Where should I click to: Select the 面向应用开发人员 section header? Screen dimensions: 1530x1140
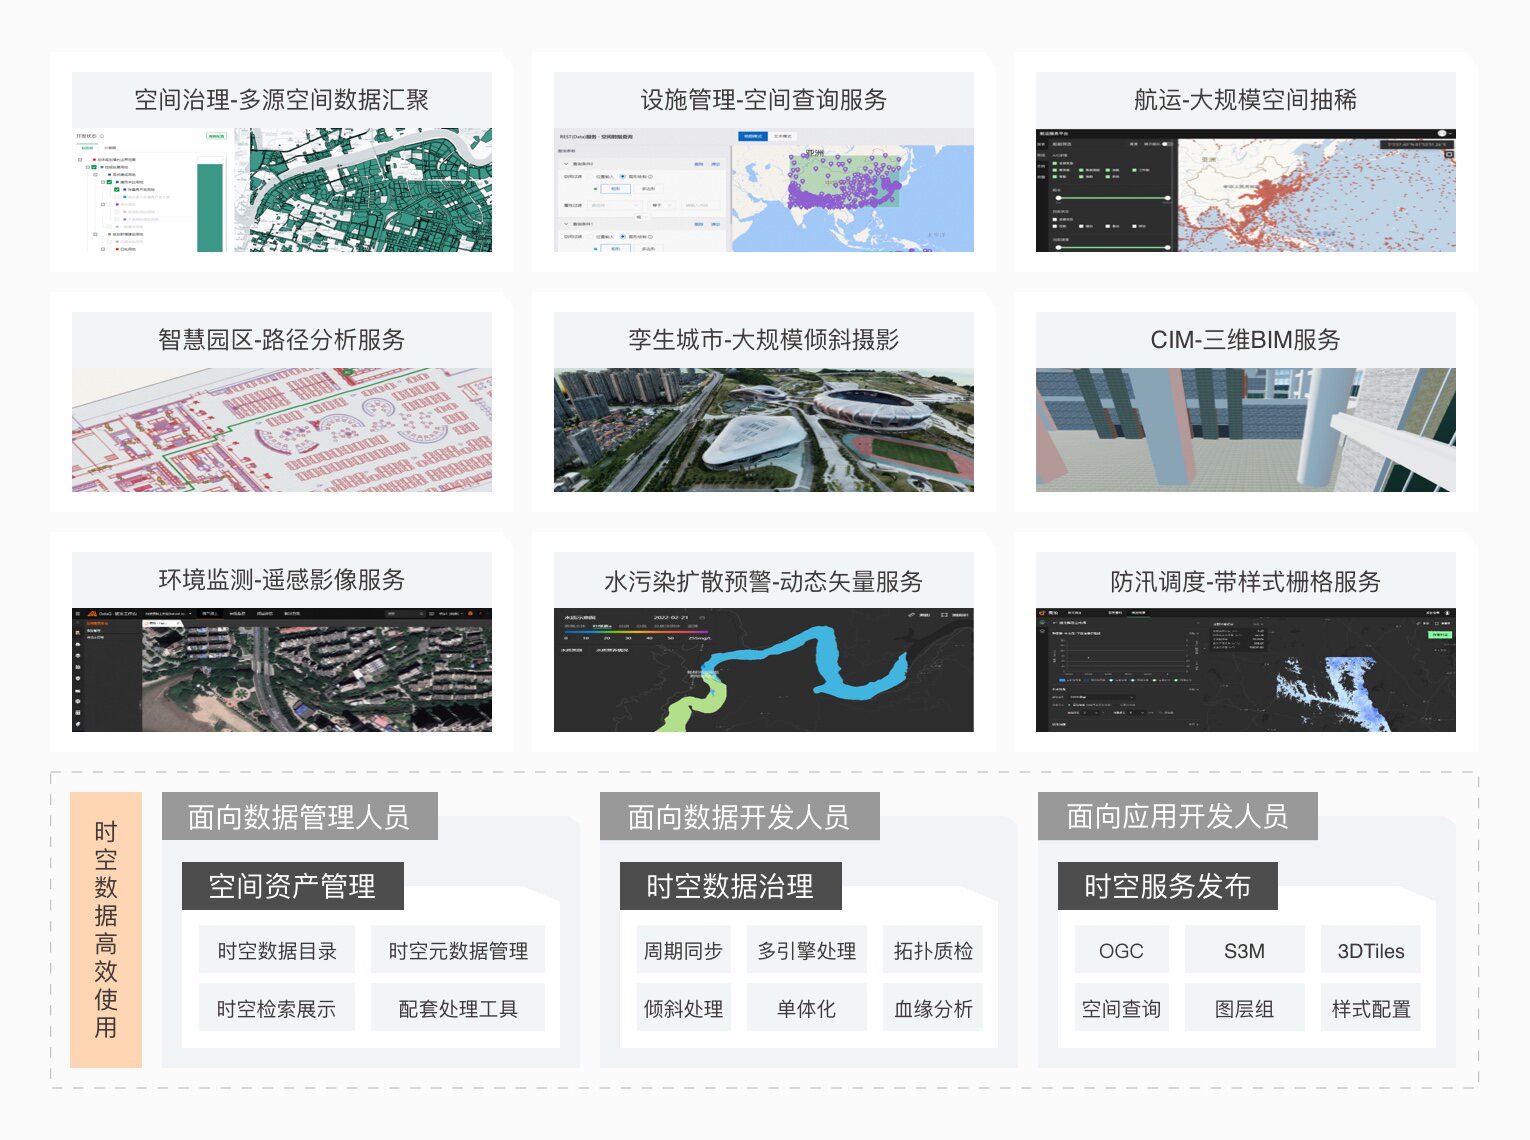(1177, 817)
